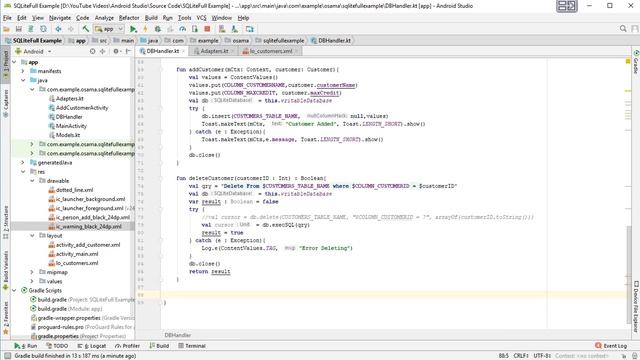Click the Save All toolbar icon
The height and width of the screenshot is (360, 640).
(19, 29)
